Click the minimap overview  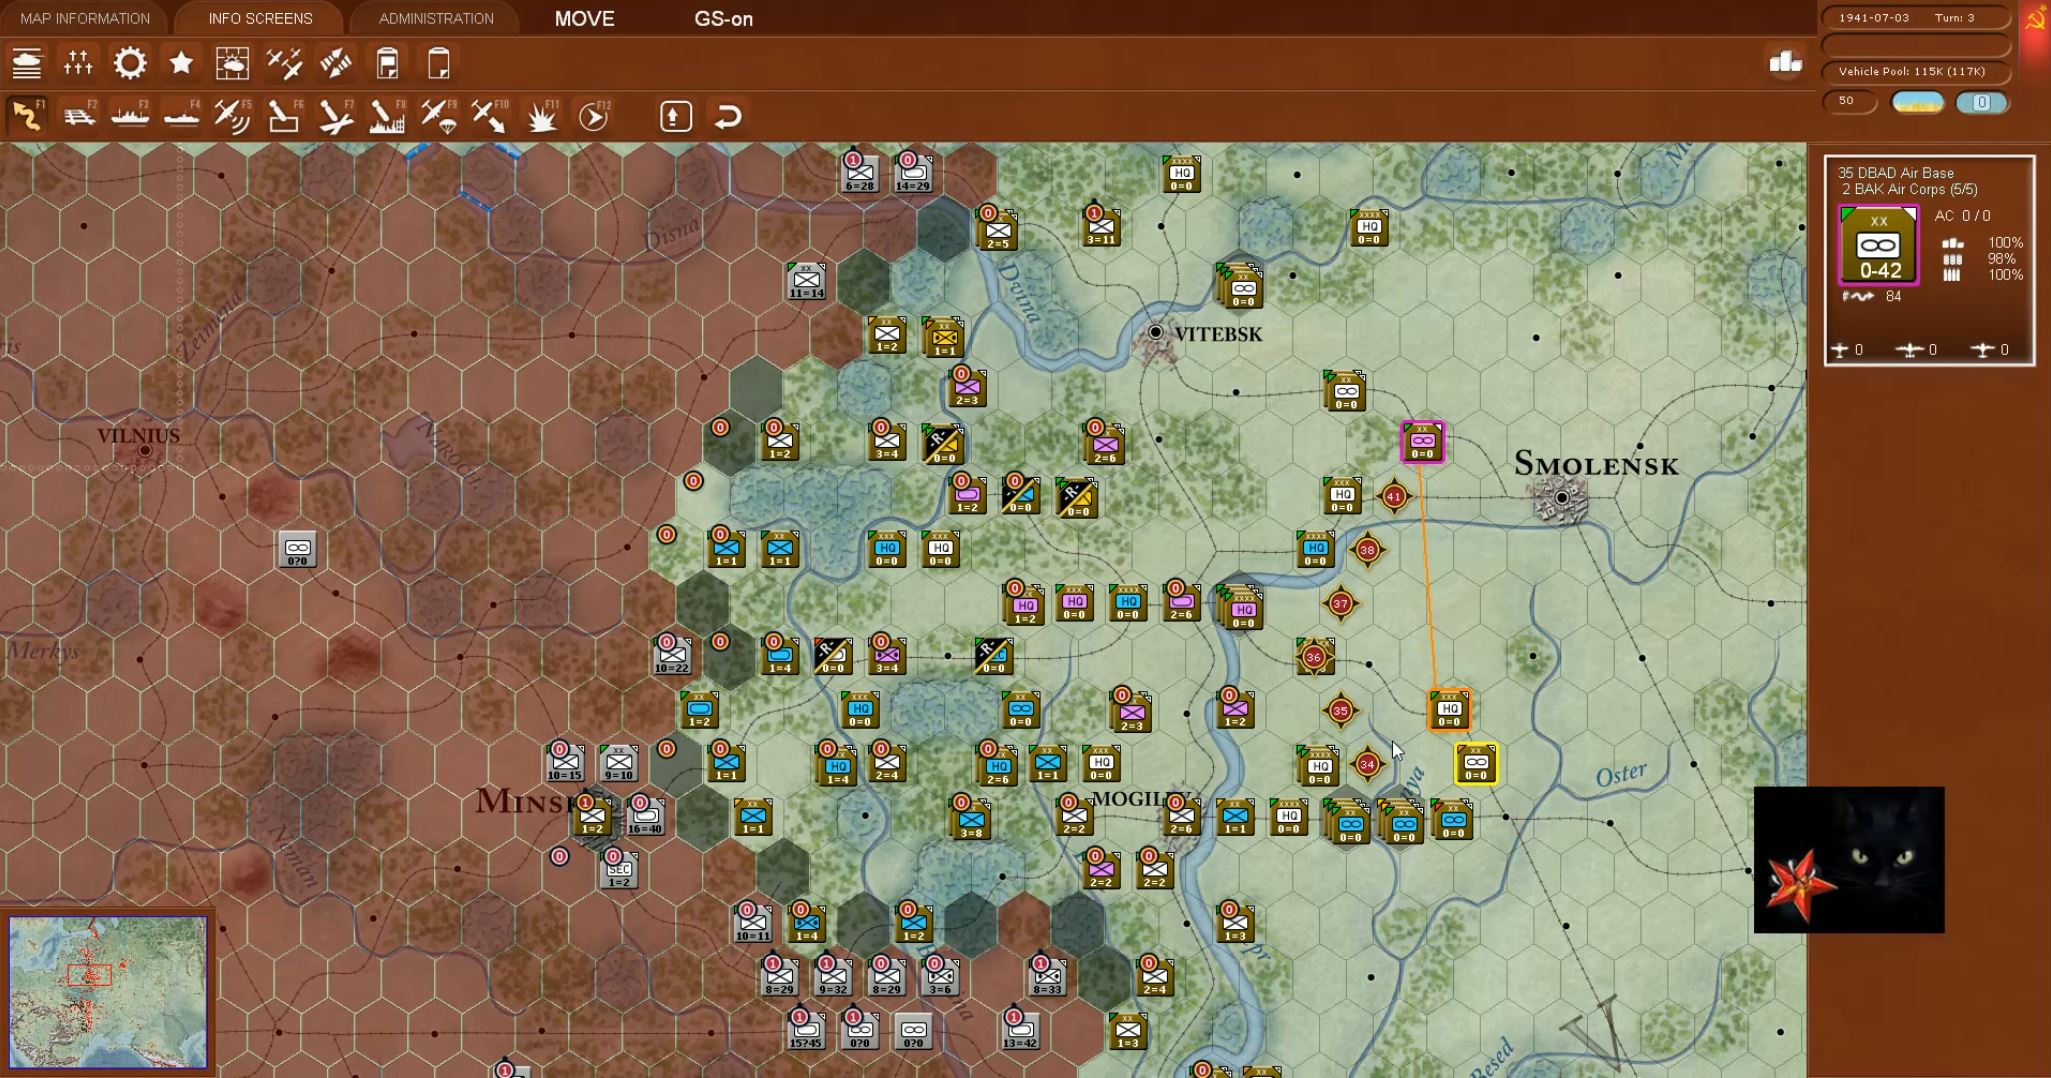tap(108, 991)
